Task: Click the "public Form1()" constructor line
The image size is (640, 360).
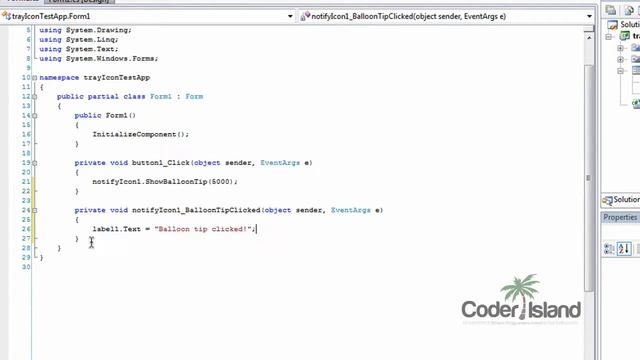Action: 105,116
